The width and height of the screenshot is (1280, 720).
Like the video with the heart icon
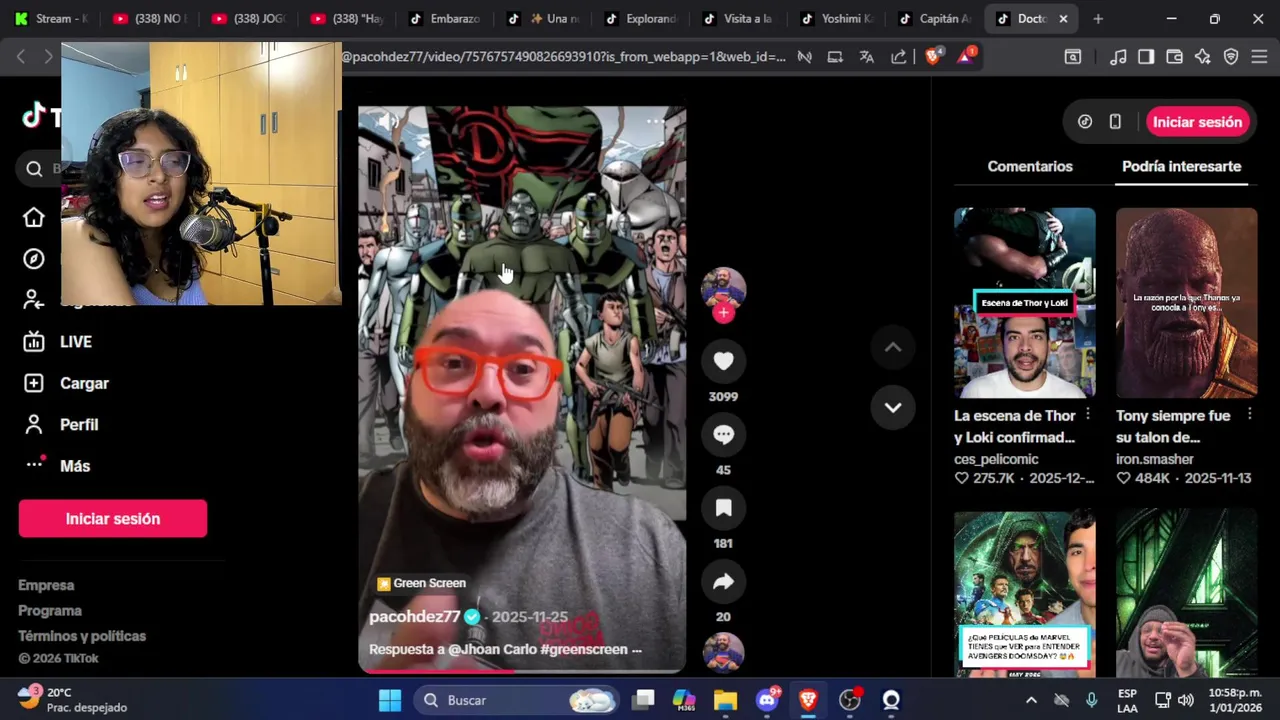click(723, 361)
